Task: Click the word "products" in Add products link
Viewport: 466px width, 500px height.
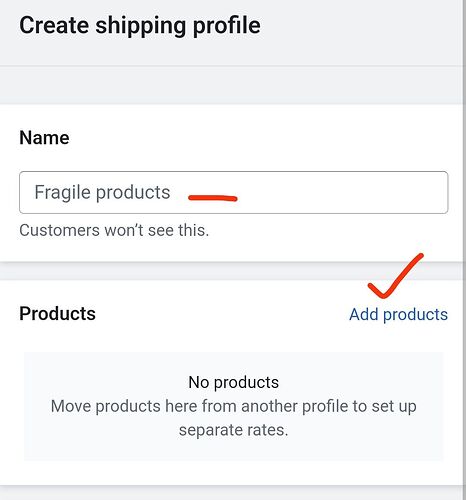Action: click(x=415, y=315)
